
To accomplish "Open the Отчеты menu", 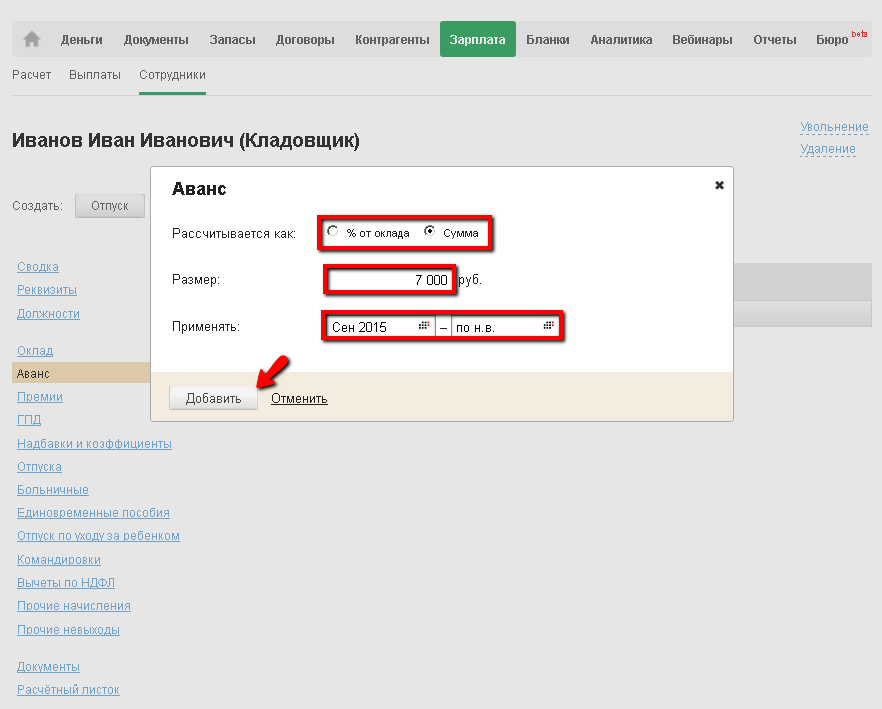I will click(x=775, y=39).
